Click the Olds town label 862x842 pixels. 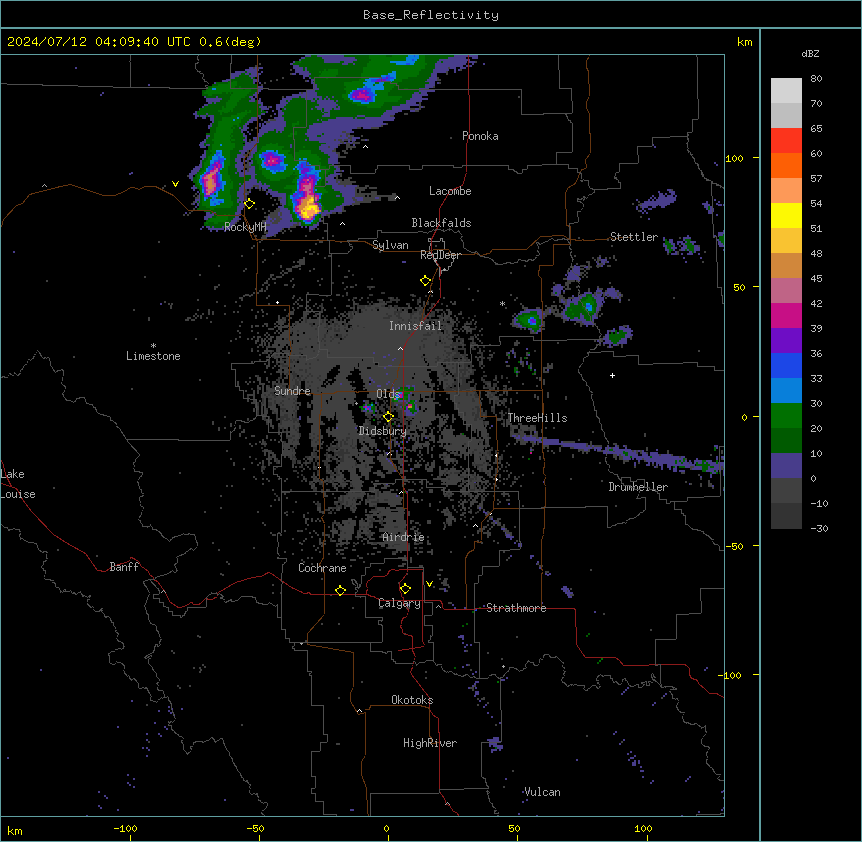coord(388,394)
